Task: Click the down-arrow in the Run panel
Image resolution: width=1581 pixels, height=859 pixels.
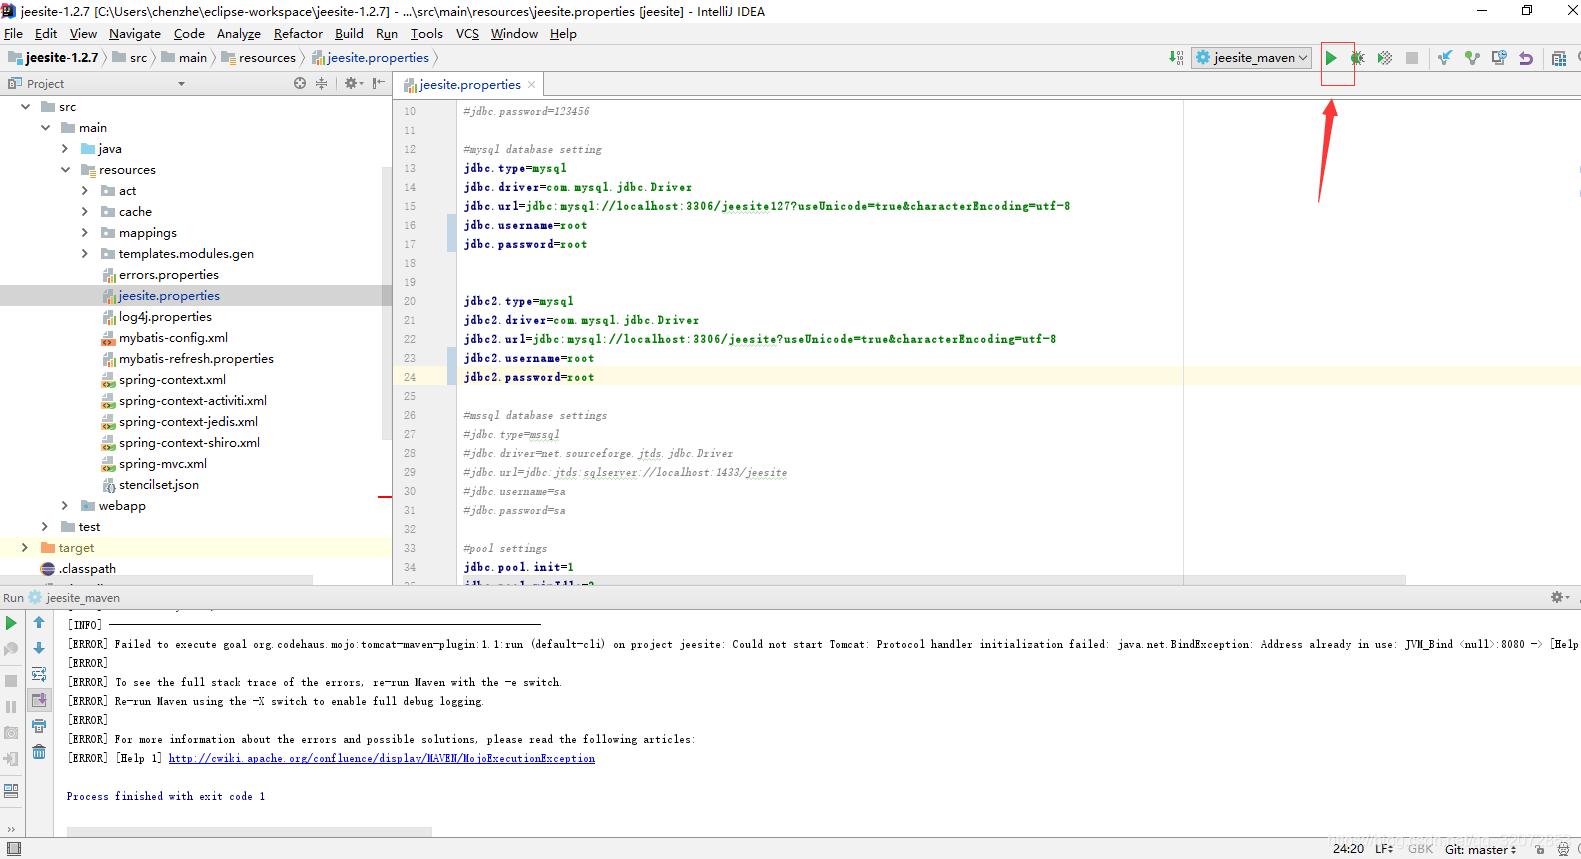Action: point(39,648)
